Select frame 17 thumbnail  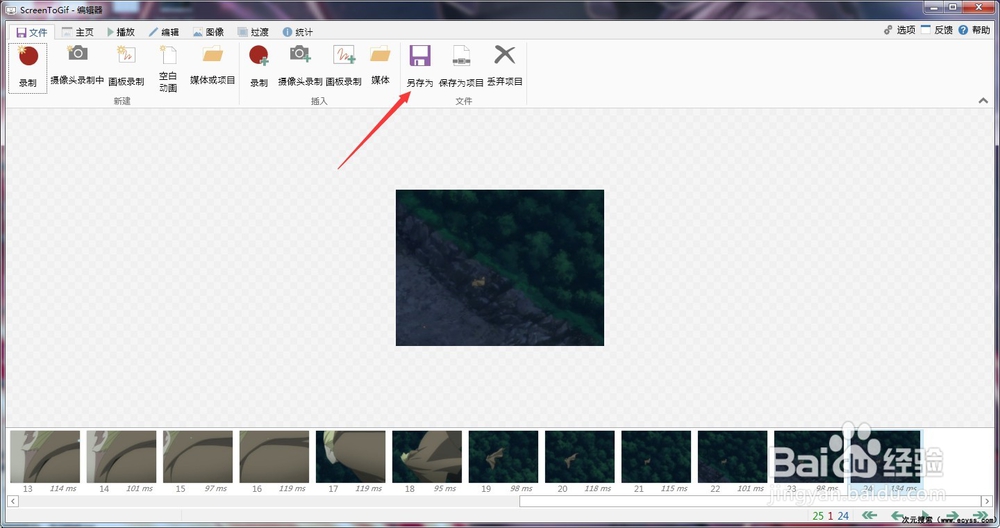click(351, 457)
